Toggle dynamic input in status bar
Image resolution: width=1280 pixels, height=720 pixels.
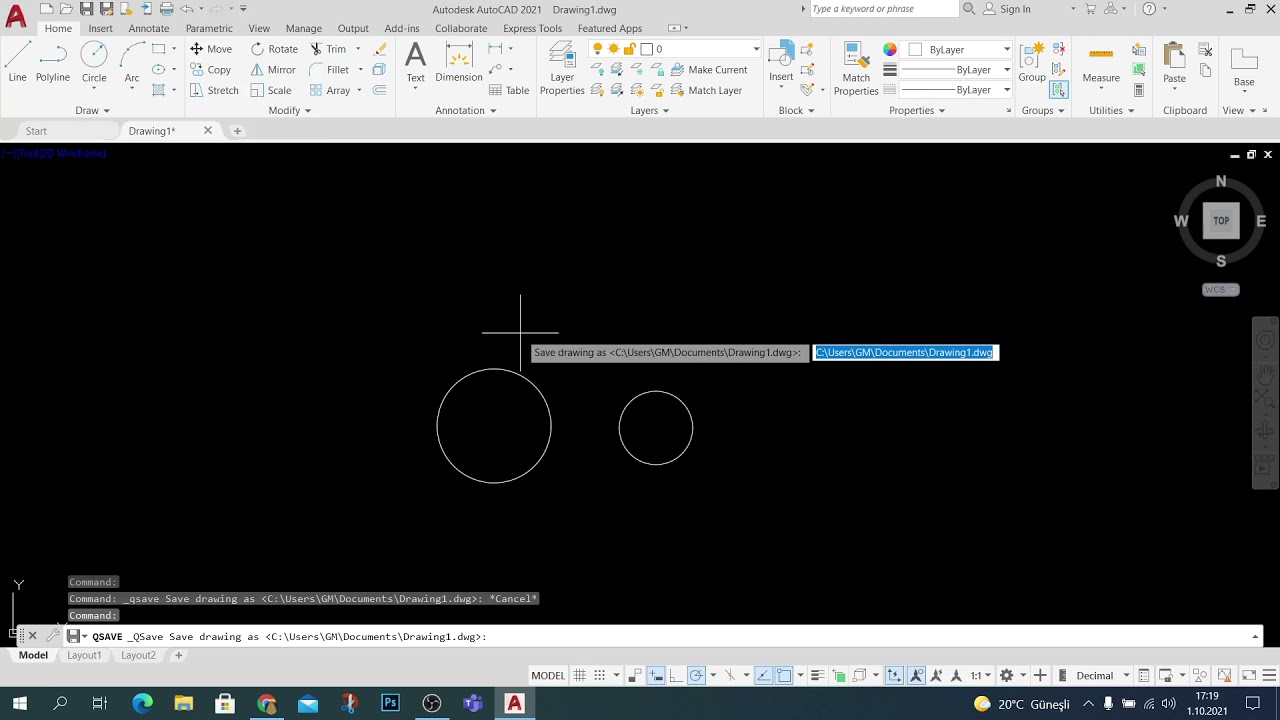tap(655, 675)
